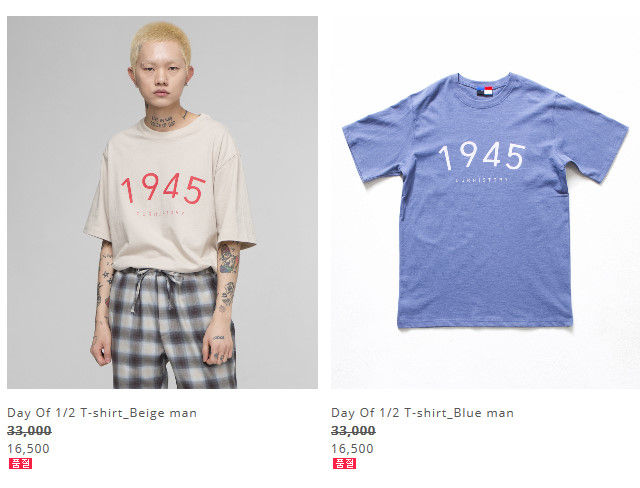This screenshot has height=488, width=640.
Task: Click the tricolor neck label on the blue shirt
Action: (x=485, y=91)
